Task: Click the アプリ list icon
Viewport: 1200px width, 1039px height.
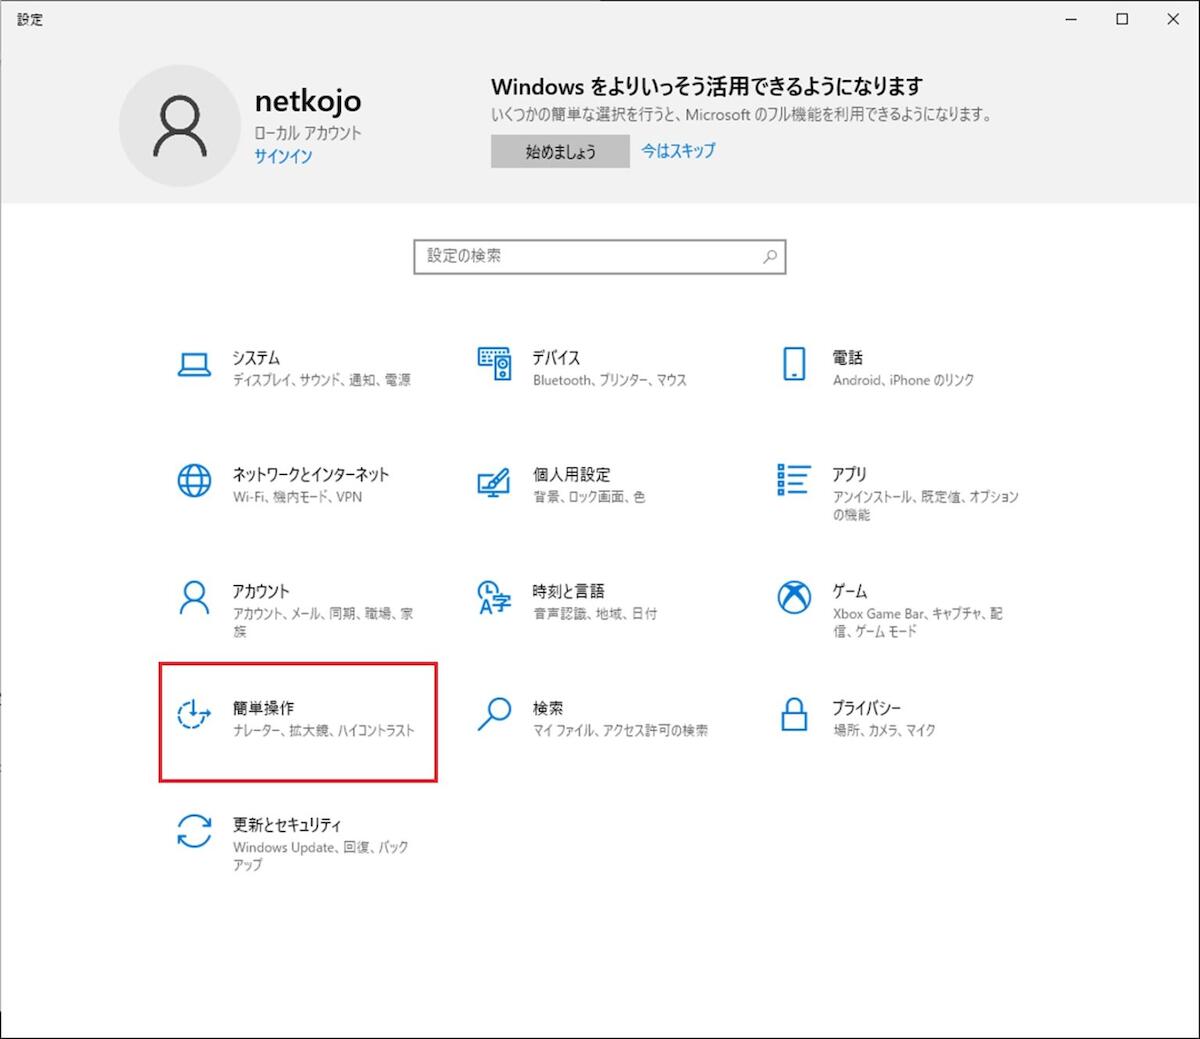Action: pos(794,480)
